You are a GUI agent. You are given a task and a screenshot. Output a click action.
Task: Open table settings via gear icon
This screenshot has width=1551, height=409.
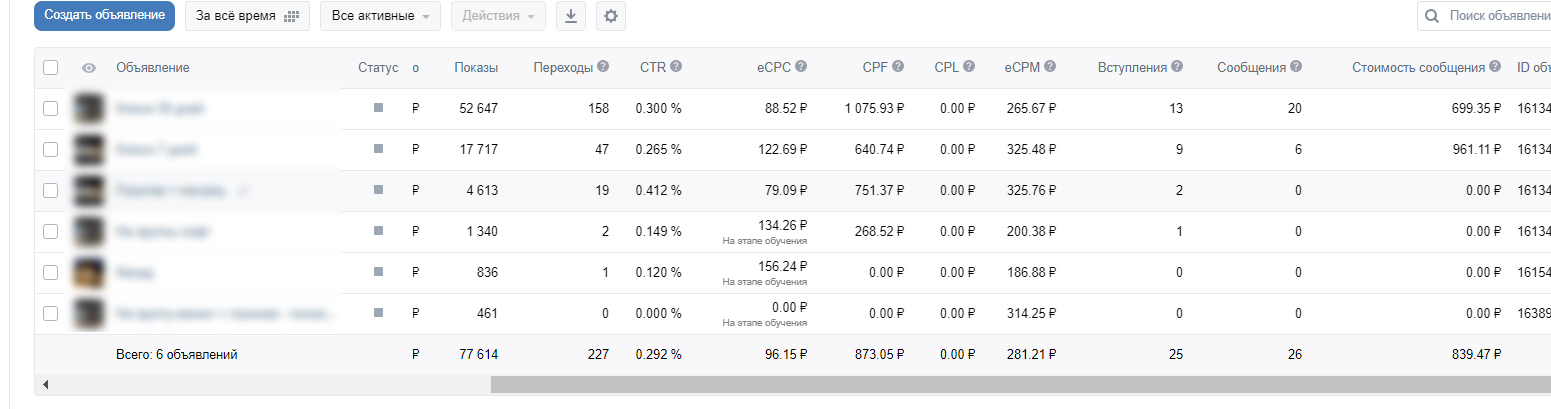[611, 16]
